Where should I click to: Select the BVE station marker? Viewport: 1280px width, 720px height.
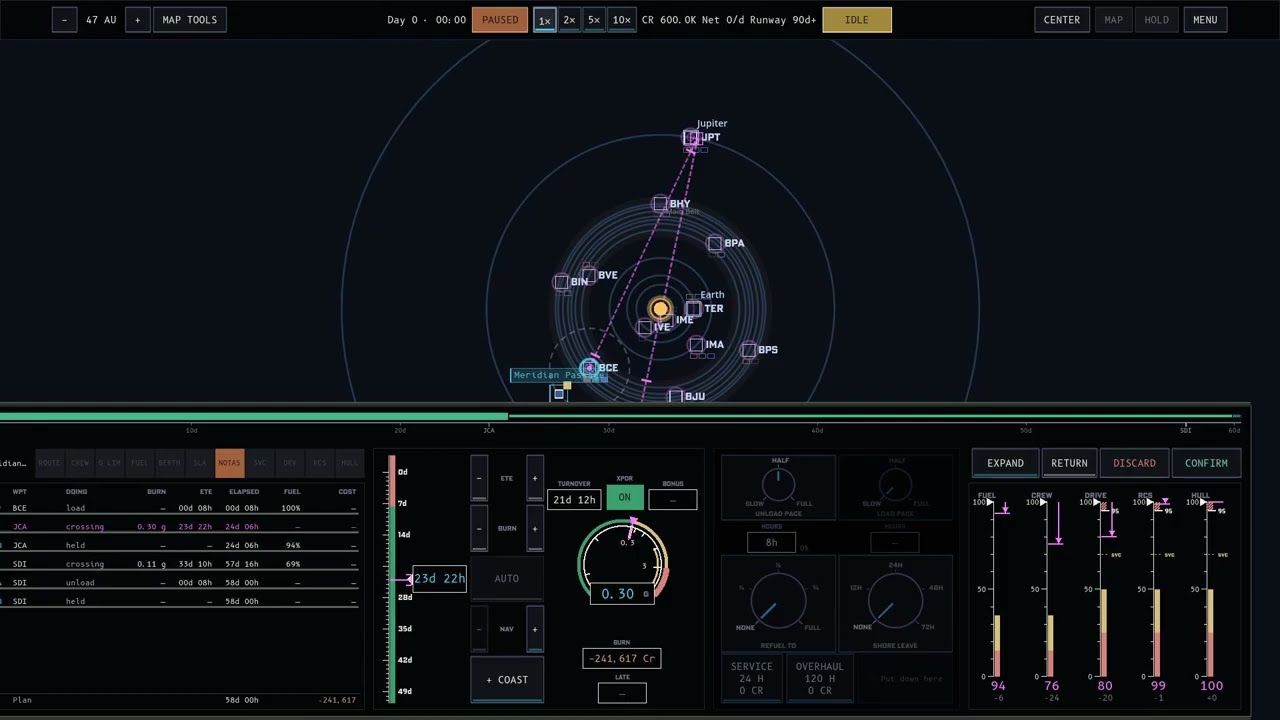[589, 275]
